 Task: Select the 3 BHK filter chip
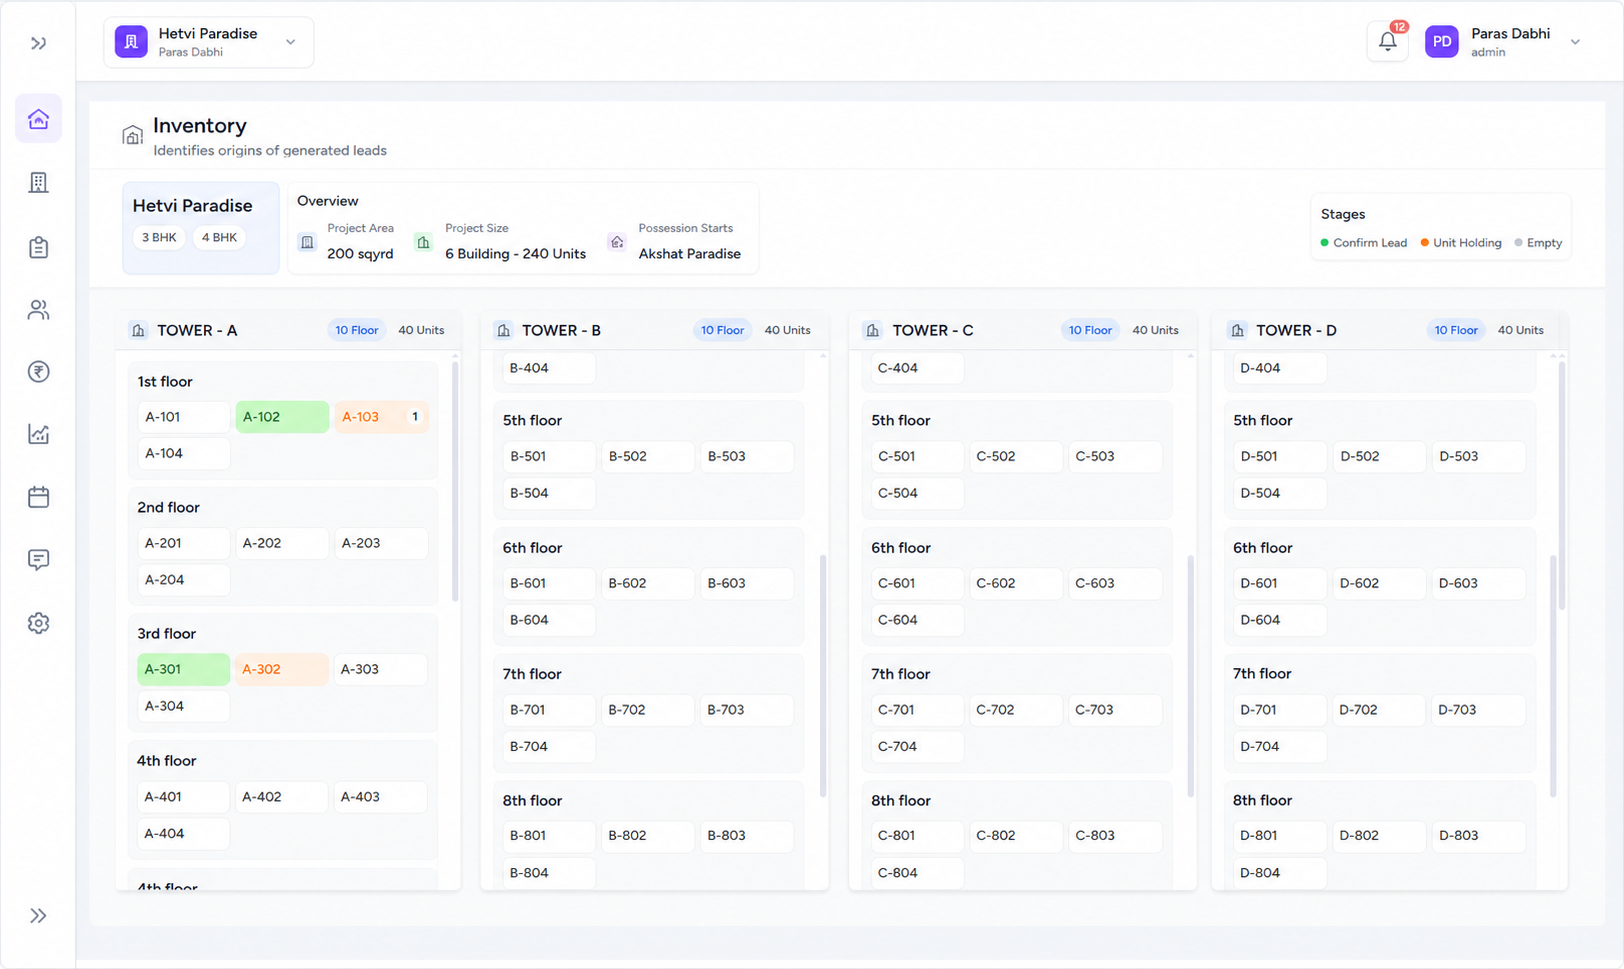tap(159, 237)
